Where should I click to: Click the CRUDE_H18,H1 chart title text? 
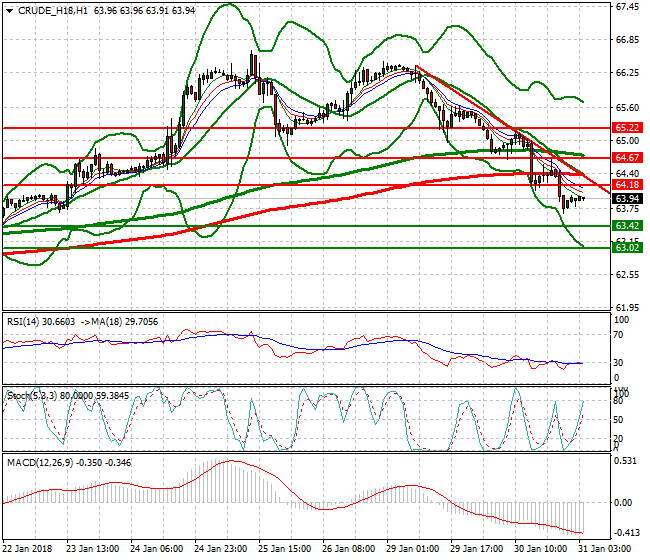click(53, 11)
